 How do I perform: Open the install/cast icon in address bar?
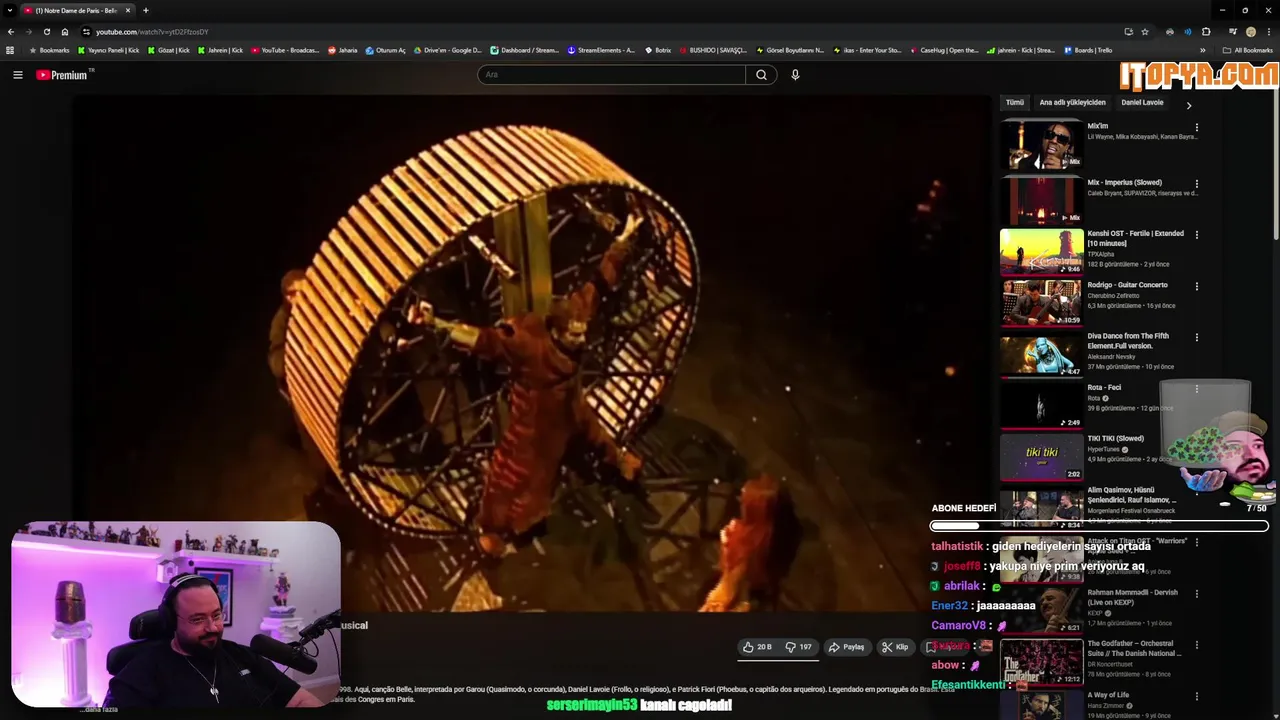[1128, 32]
